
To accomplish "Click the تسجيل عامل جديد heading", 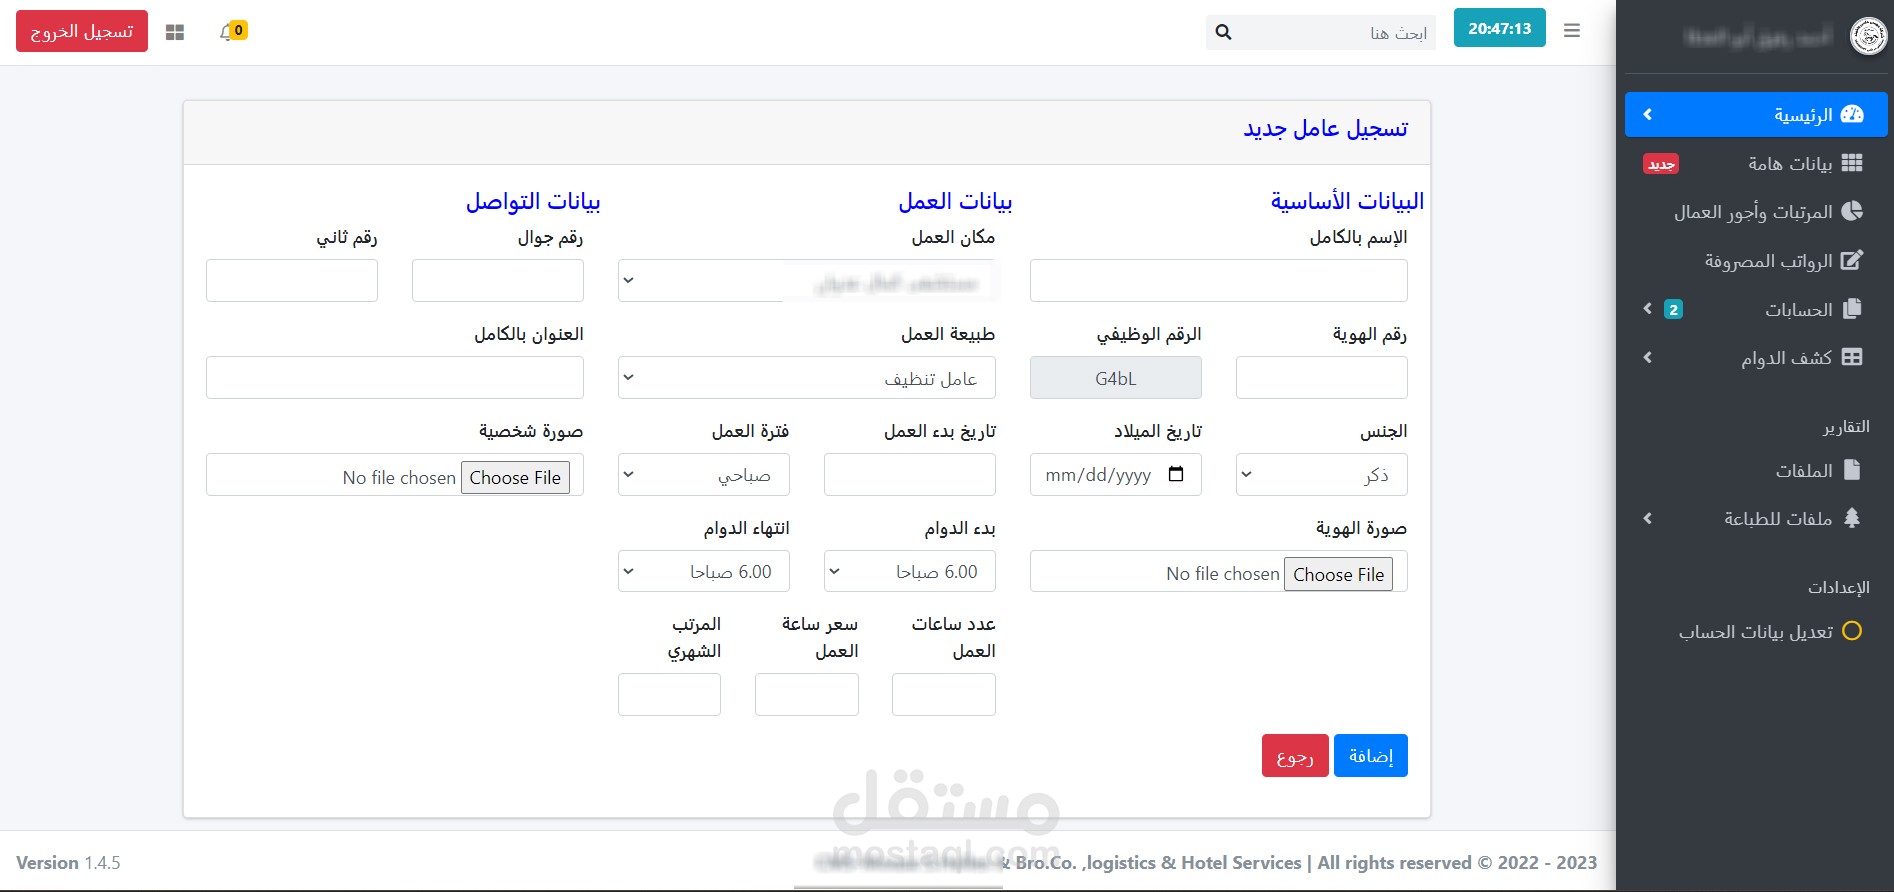I will 1326,129.
